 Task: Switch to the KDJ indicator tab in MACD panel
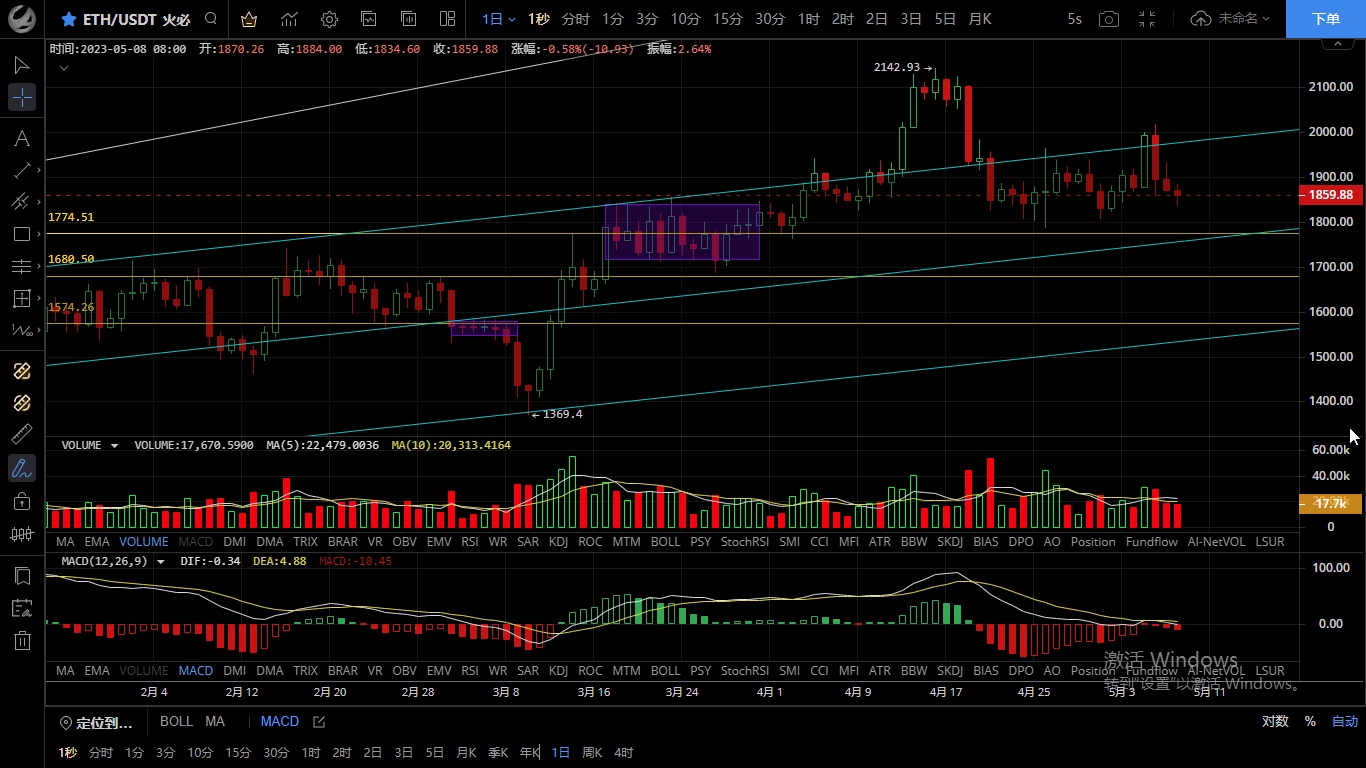tap(558, 670)
